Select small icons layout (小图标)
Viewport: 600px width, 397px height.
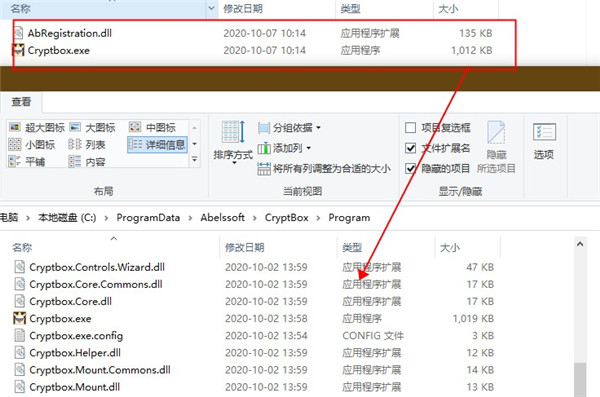tap(32, 145)
